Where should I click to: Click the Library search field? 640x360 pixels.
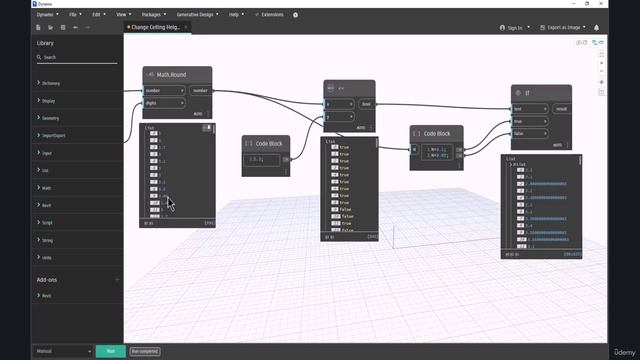tap(77, 58)
